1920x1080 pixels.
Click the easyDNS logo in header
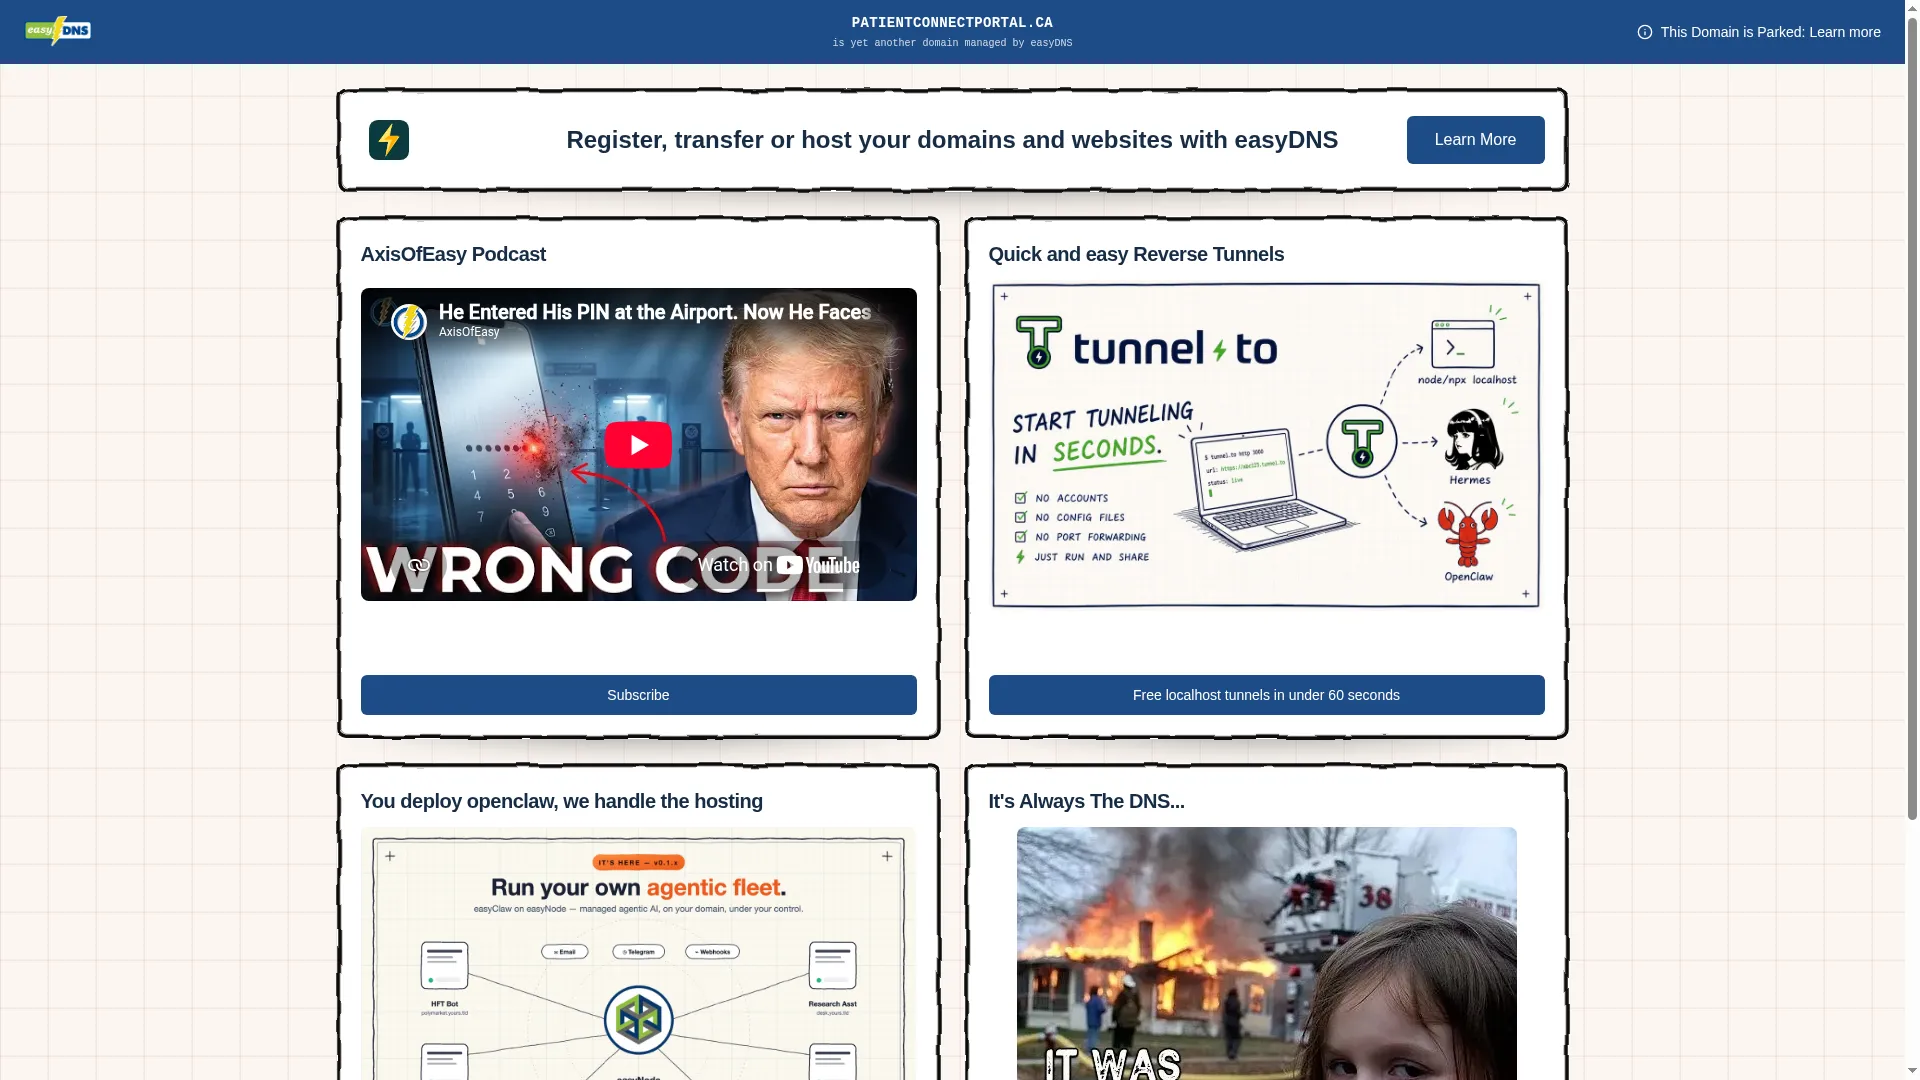tap(58, 31)
